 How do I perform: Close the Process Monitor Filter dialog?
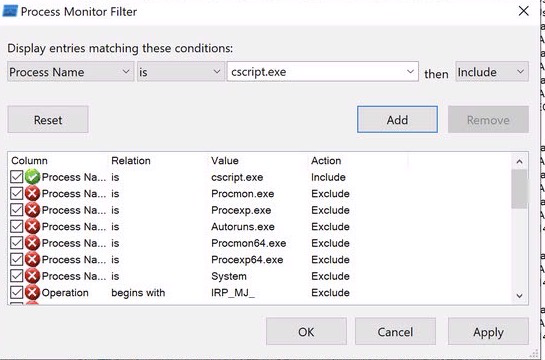(523, 11)
